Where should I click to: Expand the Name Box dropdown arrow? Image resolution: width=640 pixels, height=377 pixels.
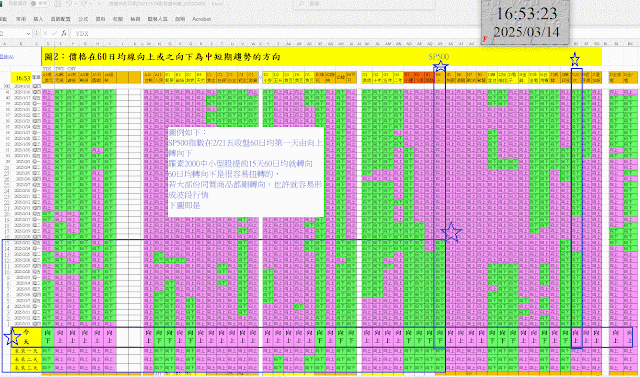28,33
